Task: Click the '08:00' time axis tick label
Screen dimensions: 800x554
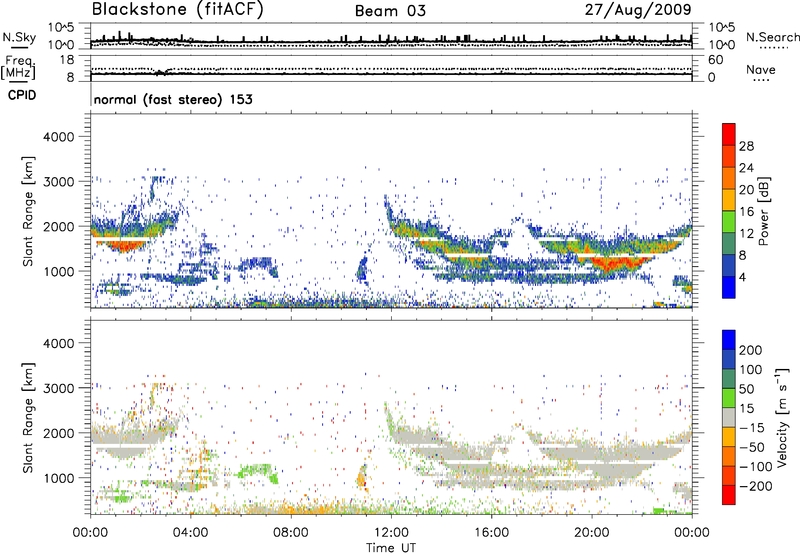Action: coord(290,533)
